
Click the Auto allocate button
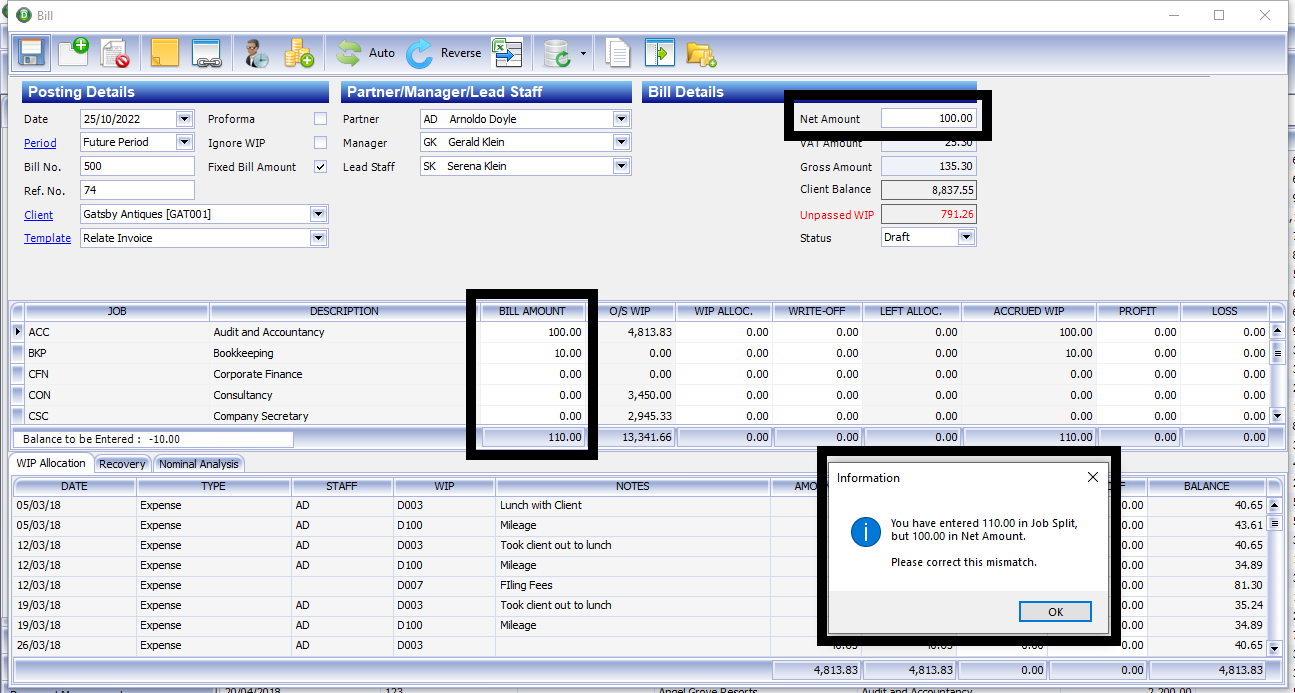click(x=366, y=53)
